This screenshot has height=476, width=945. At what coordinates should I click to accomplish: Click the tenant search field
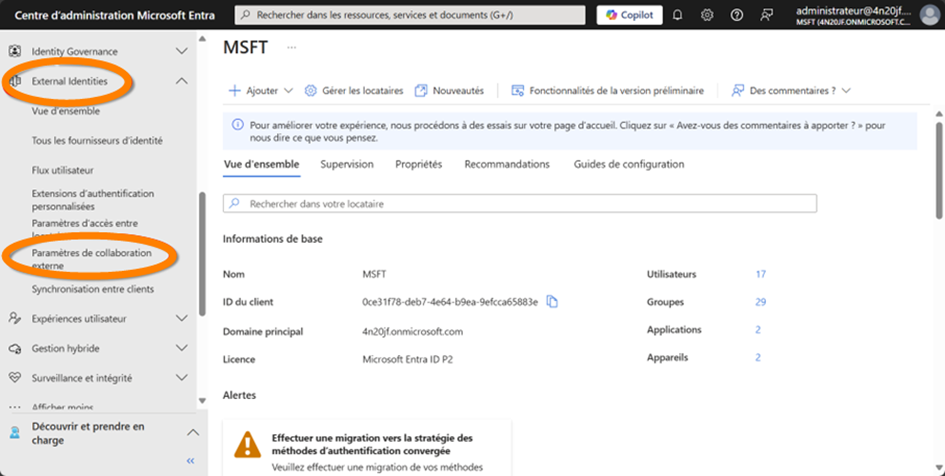click(519, 203)
